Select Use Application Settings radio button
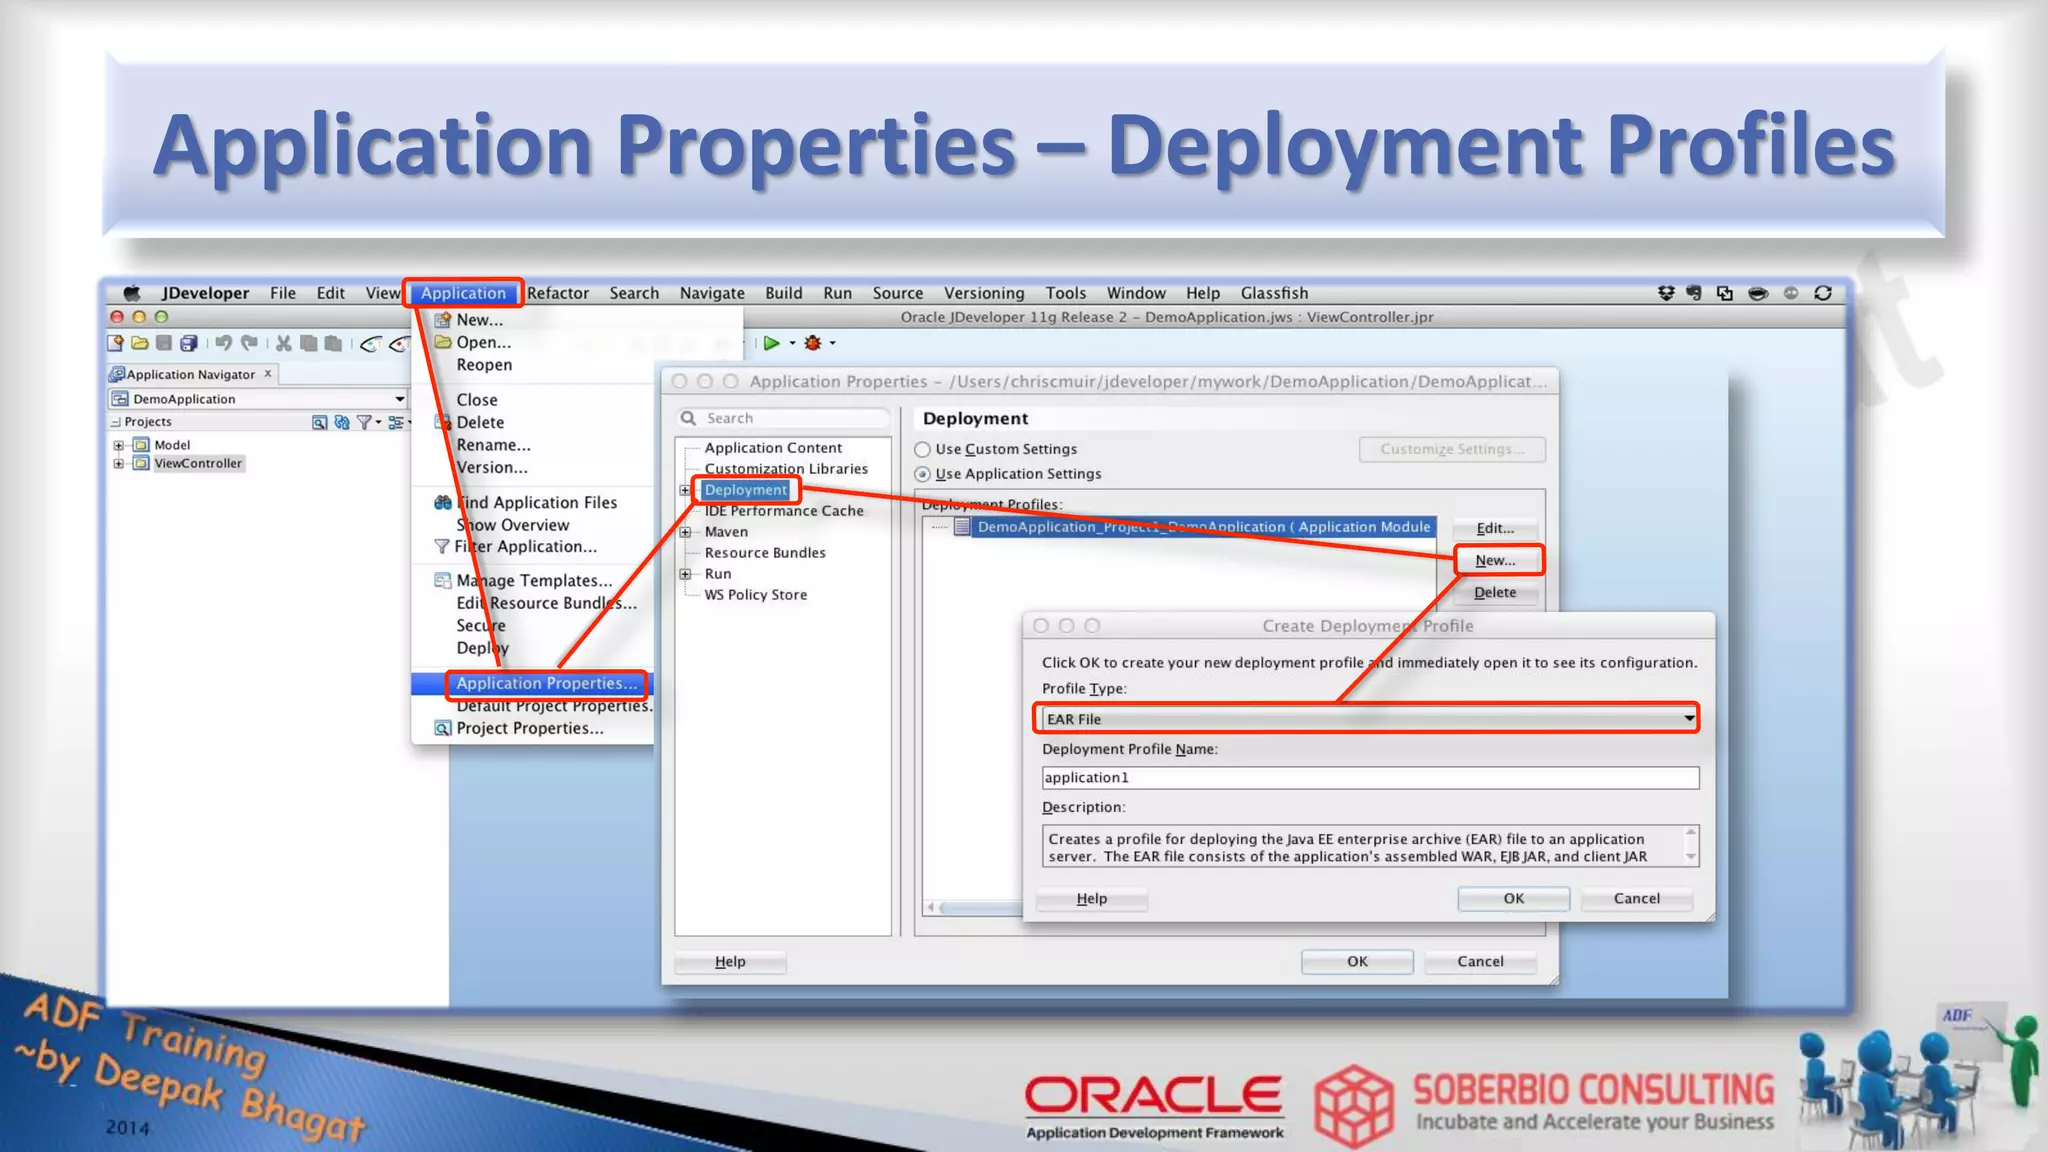The image size is (2048, 1152). point(923,474)
